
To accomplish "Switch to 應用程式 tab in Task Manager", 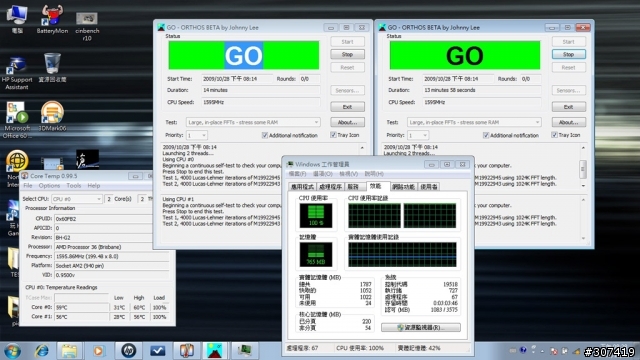I will coord(302,187).
